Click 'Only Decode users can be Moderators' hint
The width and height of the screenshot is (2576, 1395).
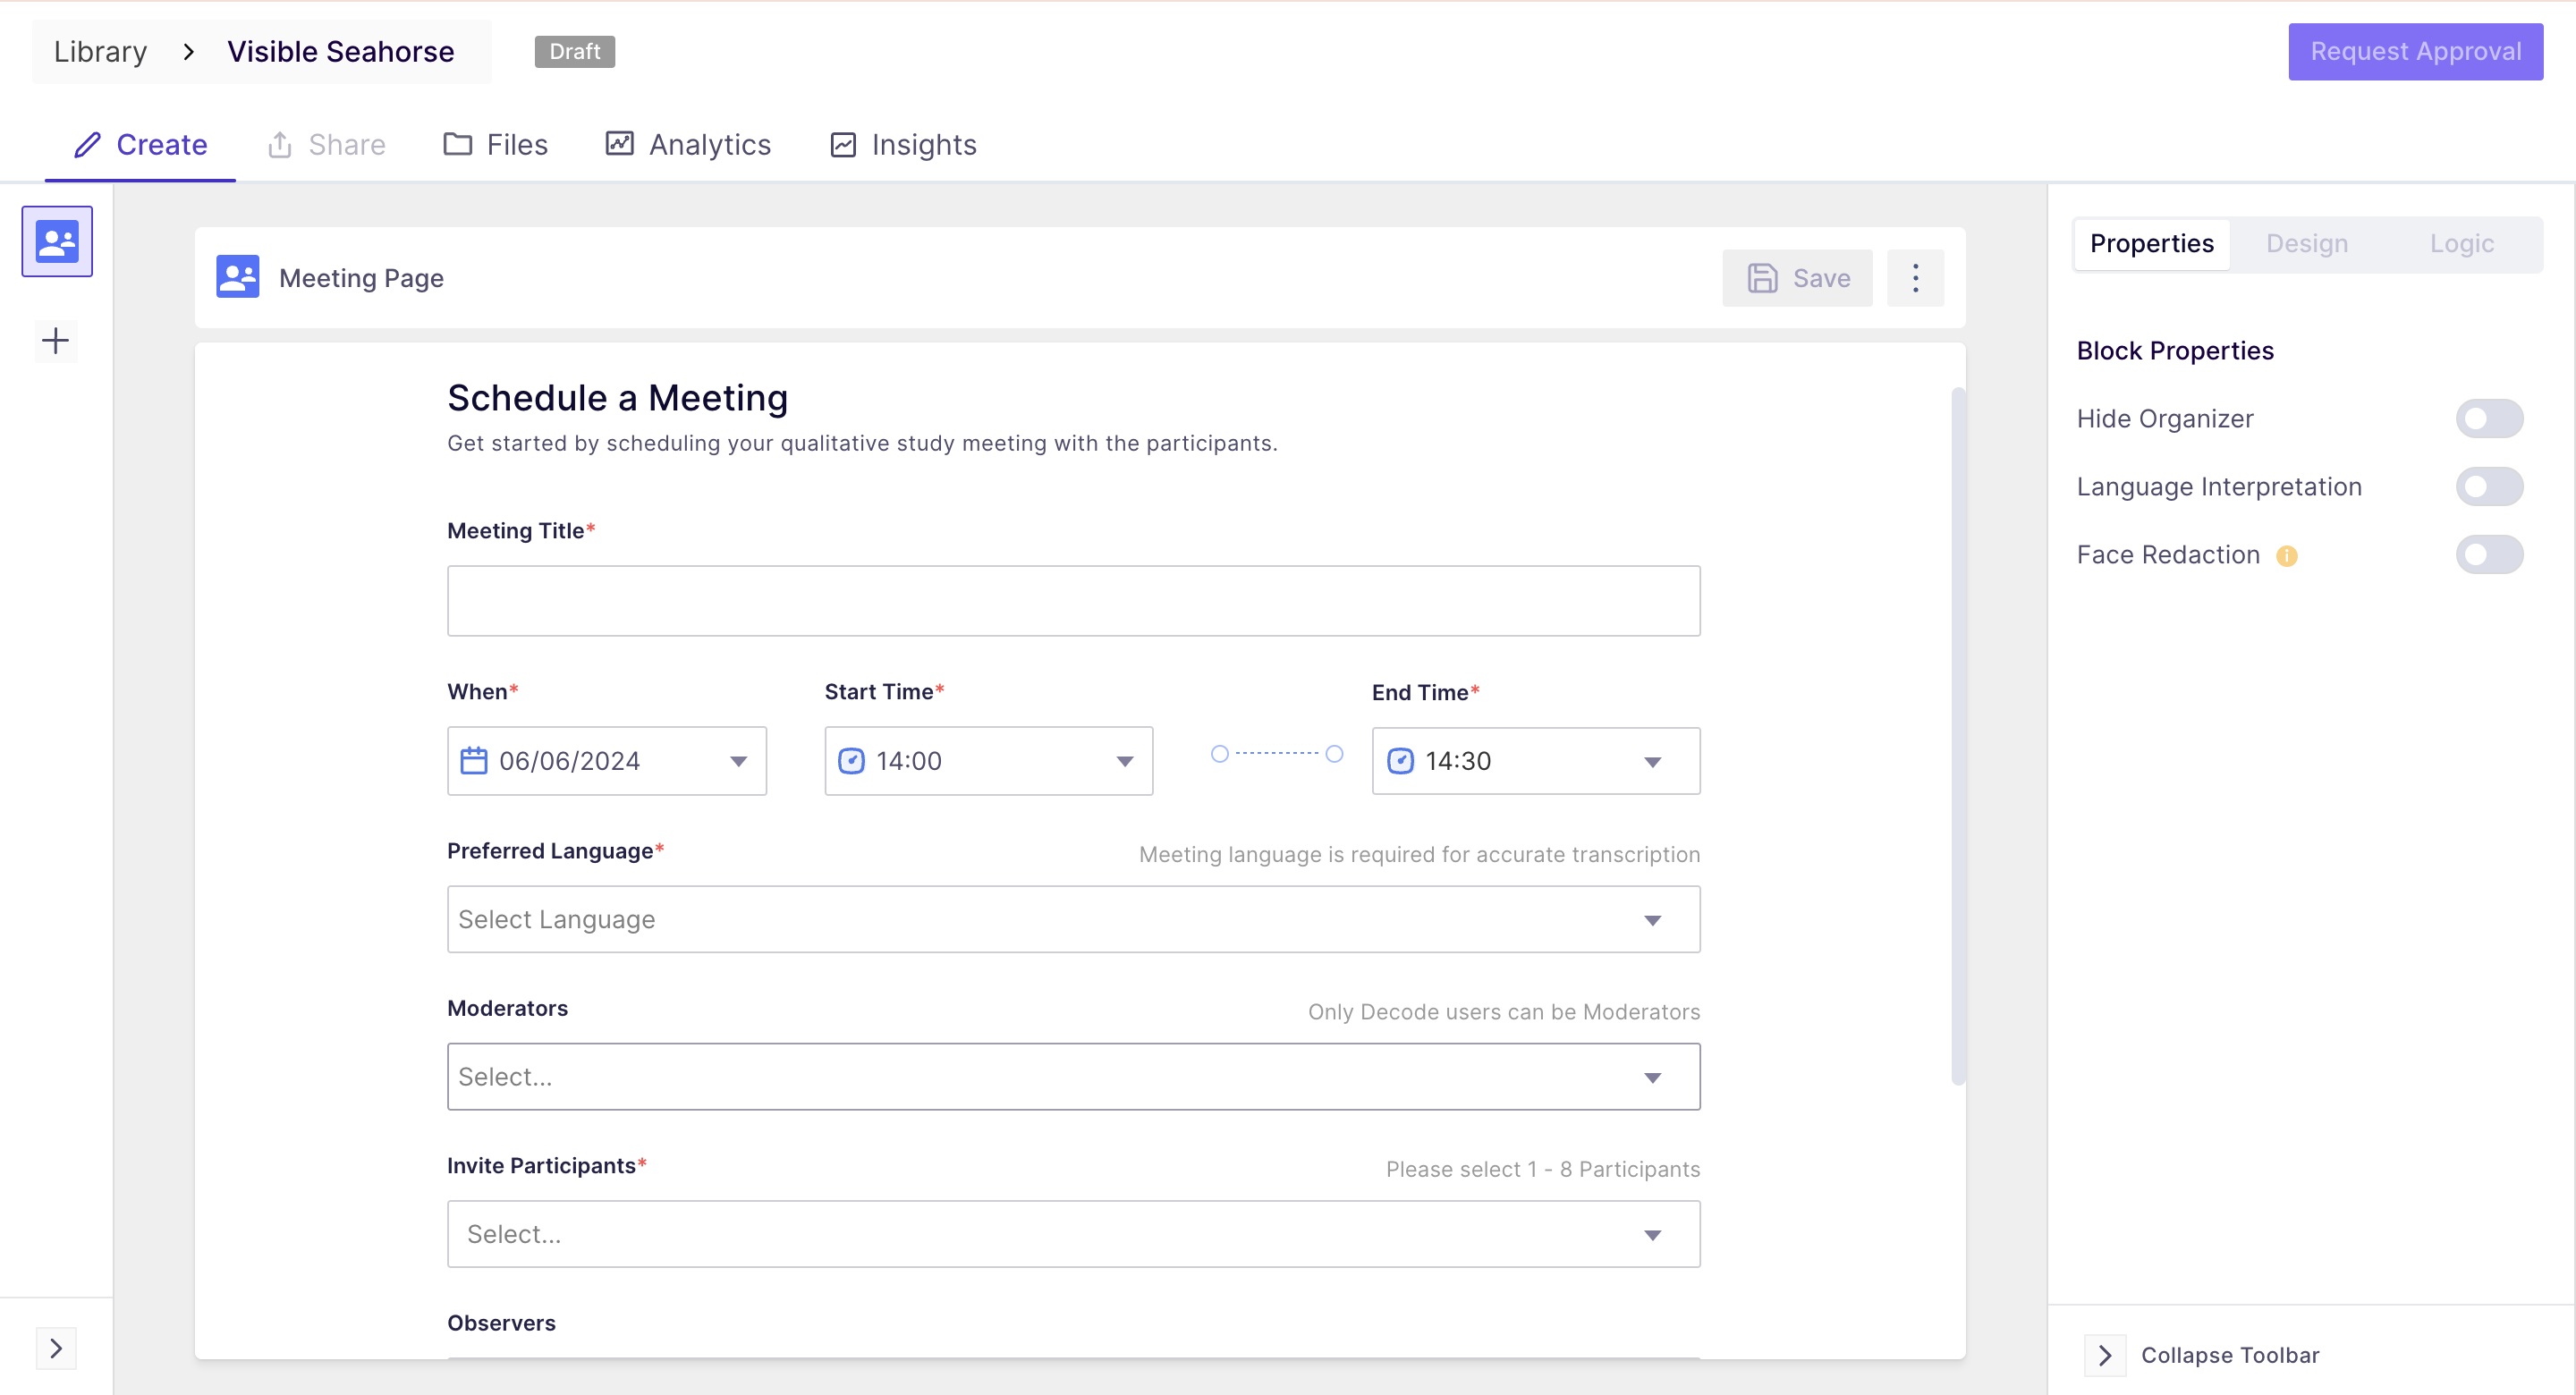click(x=1503, y=1012)
